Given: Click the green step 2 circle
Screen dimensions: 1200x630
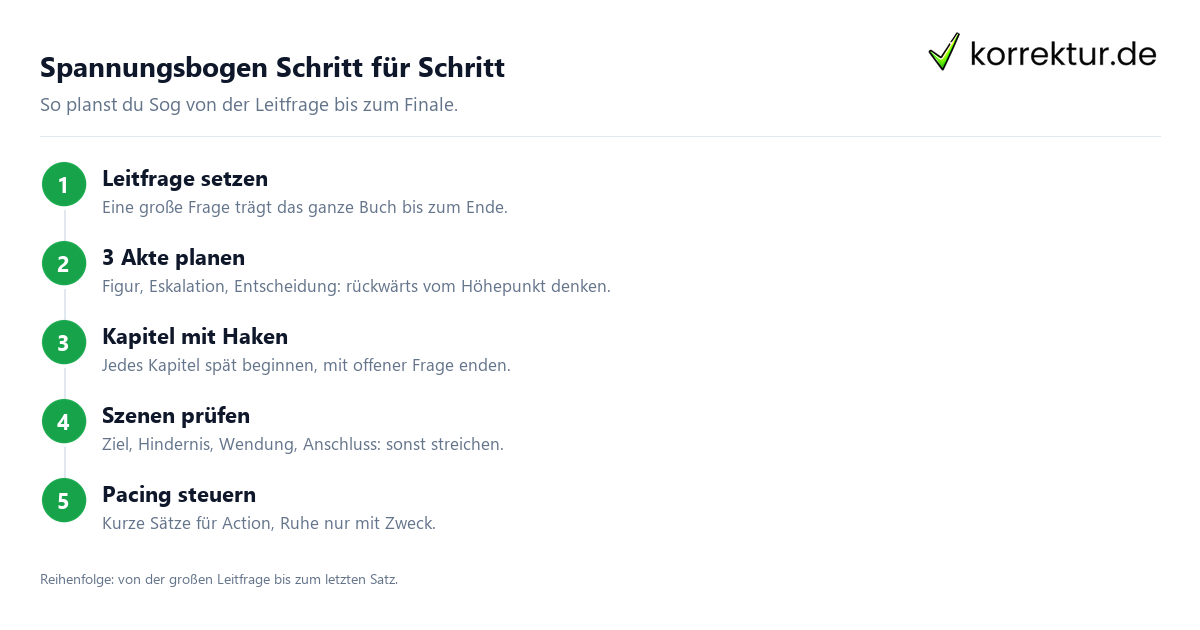Looking at the screenshot, I should [x=64, y=264].
